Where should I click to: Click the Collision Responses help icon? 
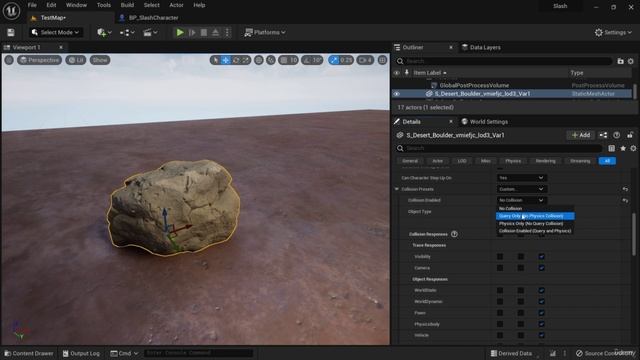click(x=454, y=234)
